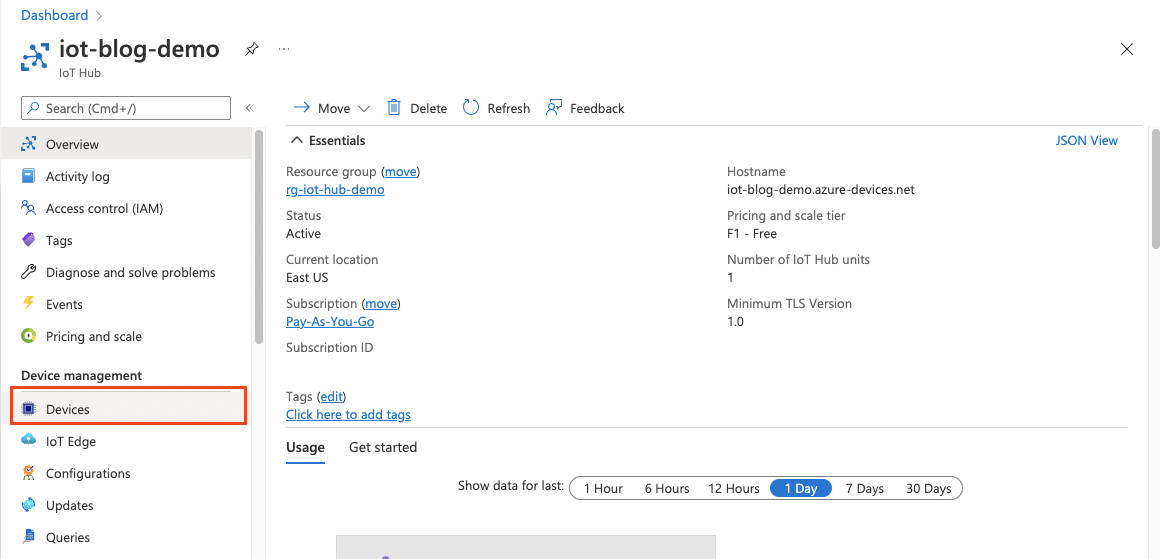This screenshot has width=1160, height=559.
Task: Open the rg-iot-hub-demo resource group link
Action: pyautogui.click(x=335, y=189)
